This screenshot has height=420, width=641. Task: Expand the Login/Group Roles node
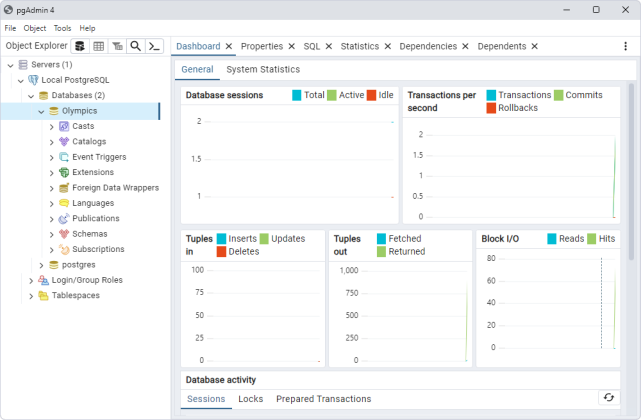[x=31, y=280]
